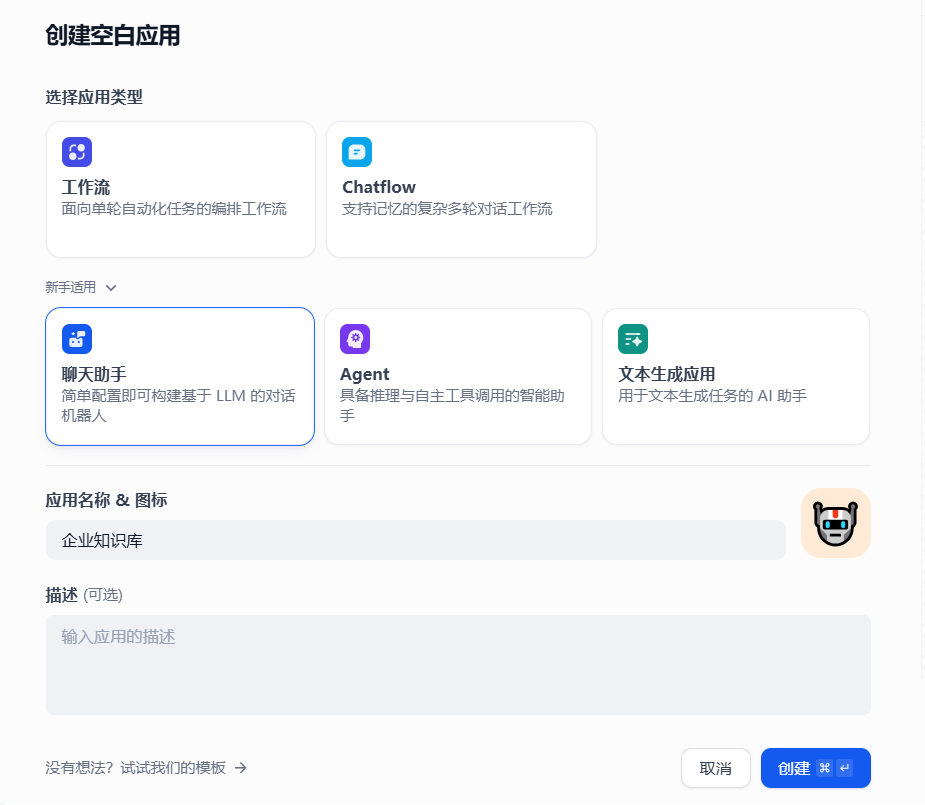This screenshot has height=805, width=925.
Task: Open the robot emoji app icon picker
Action: point(836,523)
